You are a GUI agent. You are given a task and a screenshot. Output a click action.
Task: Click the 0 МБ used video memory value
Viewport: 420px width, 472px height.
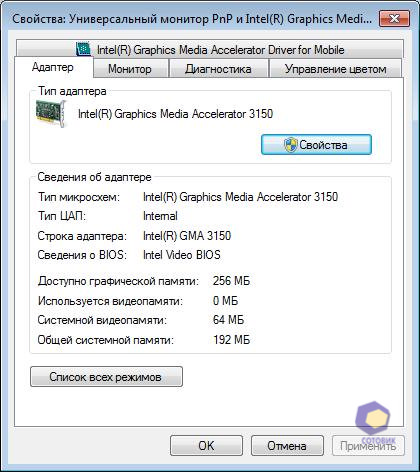(x=225, y=301)
